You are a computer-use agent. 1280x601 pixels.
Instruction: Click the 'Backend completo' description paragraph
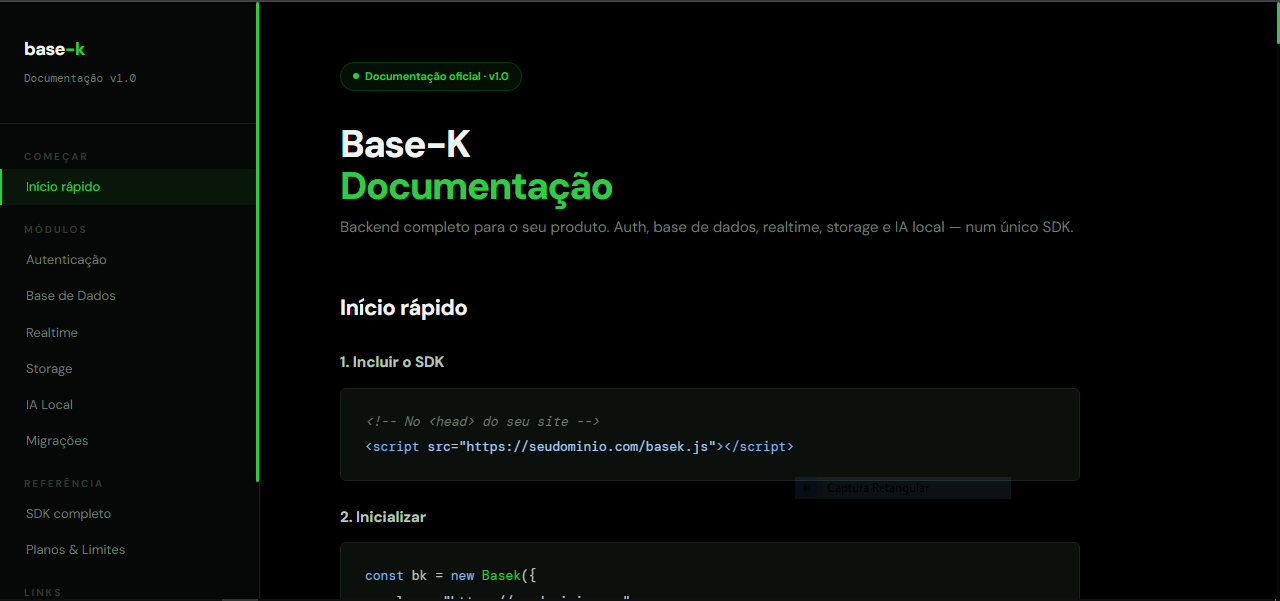tap(707, 227)
